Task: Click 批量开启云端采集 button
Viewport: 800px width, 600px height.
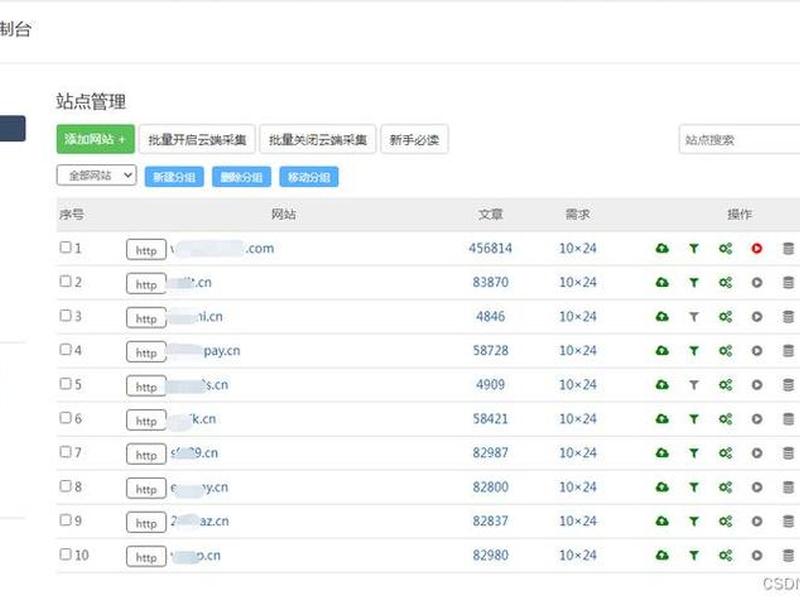Action: point(197,139)
